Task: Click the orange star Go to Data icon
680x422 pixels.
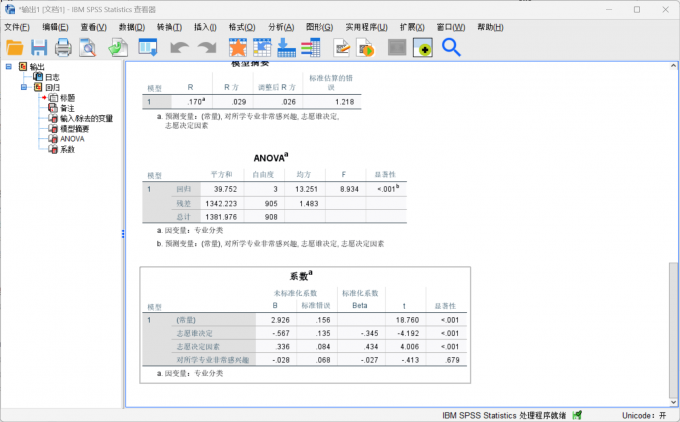Action: (x=238, y=47)
